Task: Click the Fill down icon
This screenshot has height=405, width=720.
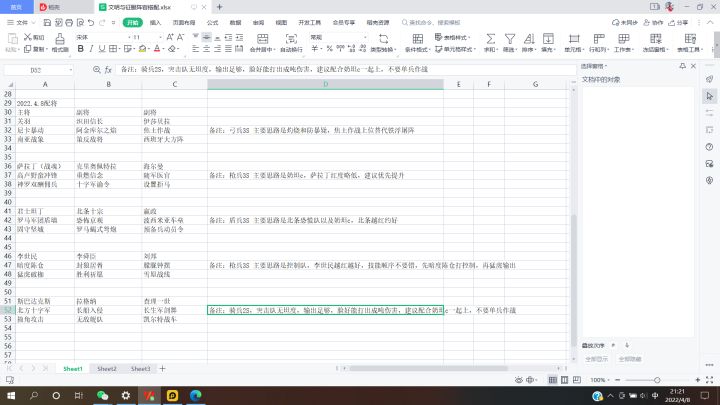Action: 548,39
